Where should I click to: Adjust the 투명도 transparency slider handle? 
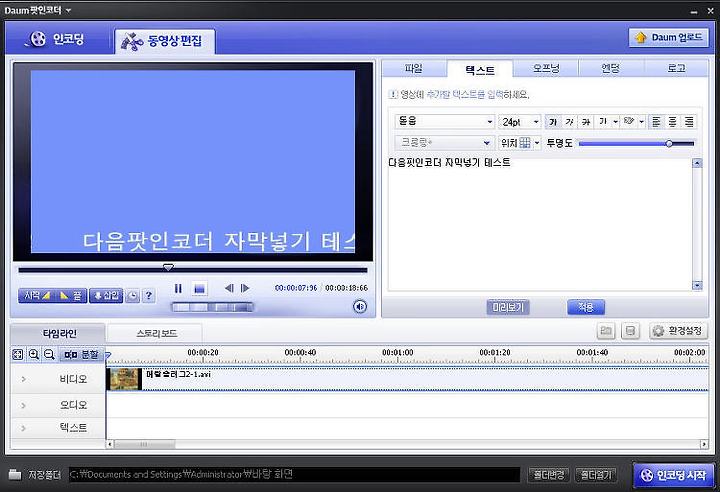(x=669, y=143)
